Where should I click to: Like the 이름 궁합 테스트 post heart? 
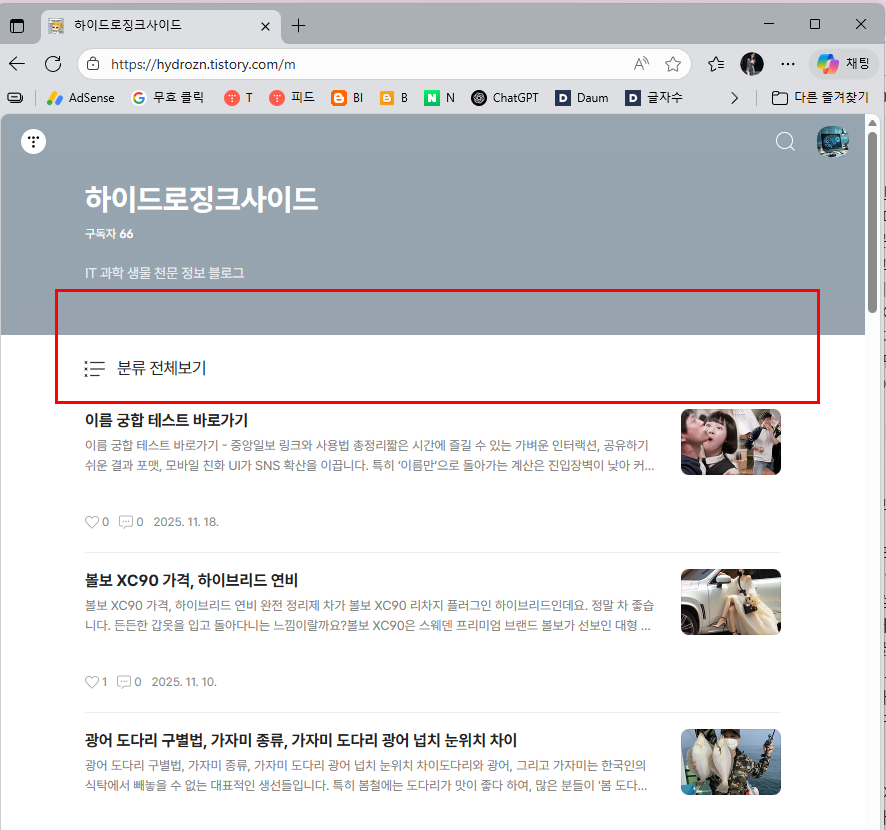[92, 522]
